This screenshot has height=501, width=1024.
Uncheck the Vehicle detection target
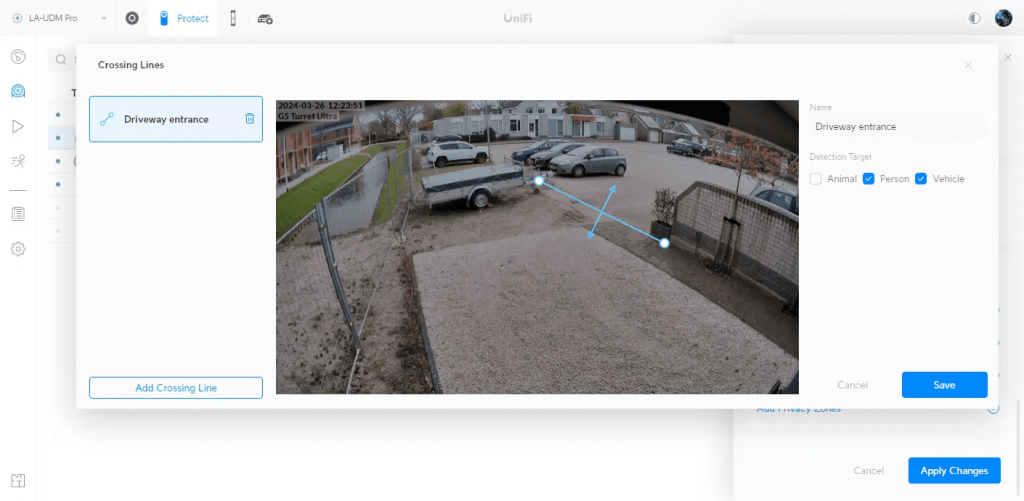[921, 179]
